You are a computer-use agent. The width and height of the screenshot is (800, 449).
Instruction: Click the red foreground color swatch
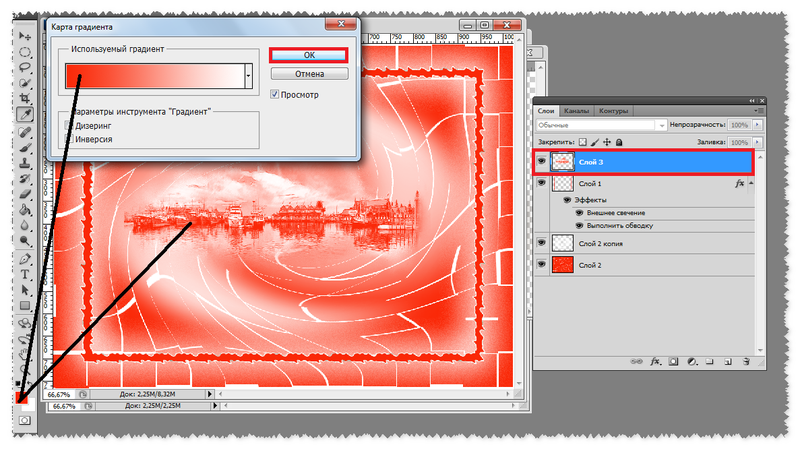coord(21,397)
